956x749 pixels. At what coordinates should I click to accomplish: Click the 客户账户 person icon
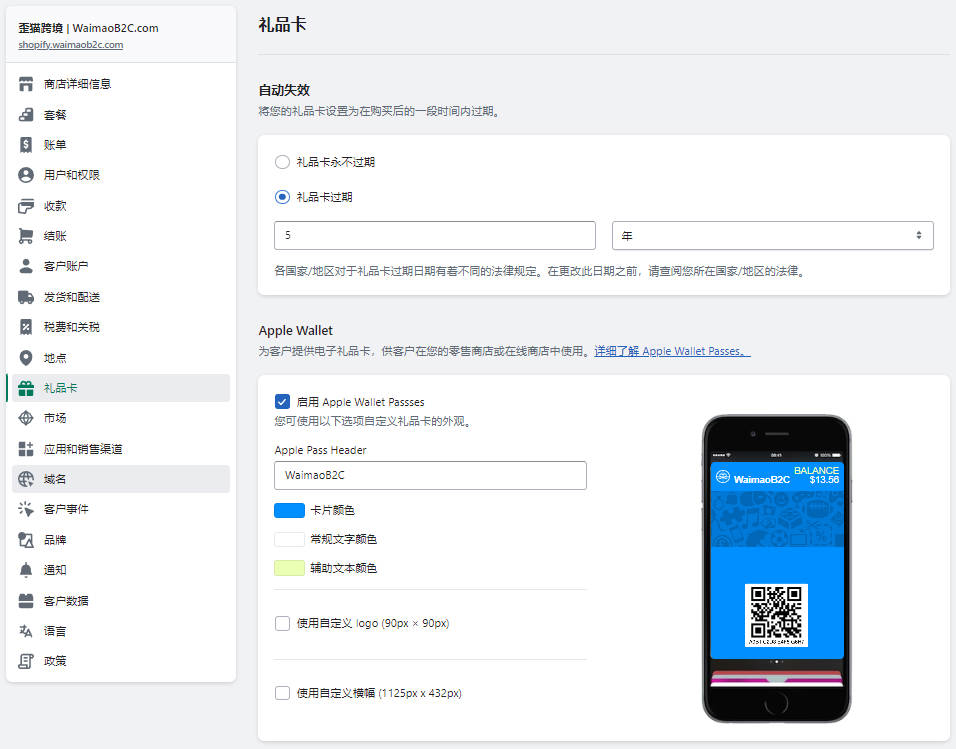tap(26, 266)
